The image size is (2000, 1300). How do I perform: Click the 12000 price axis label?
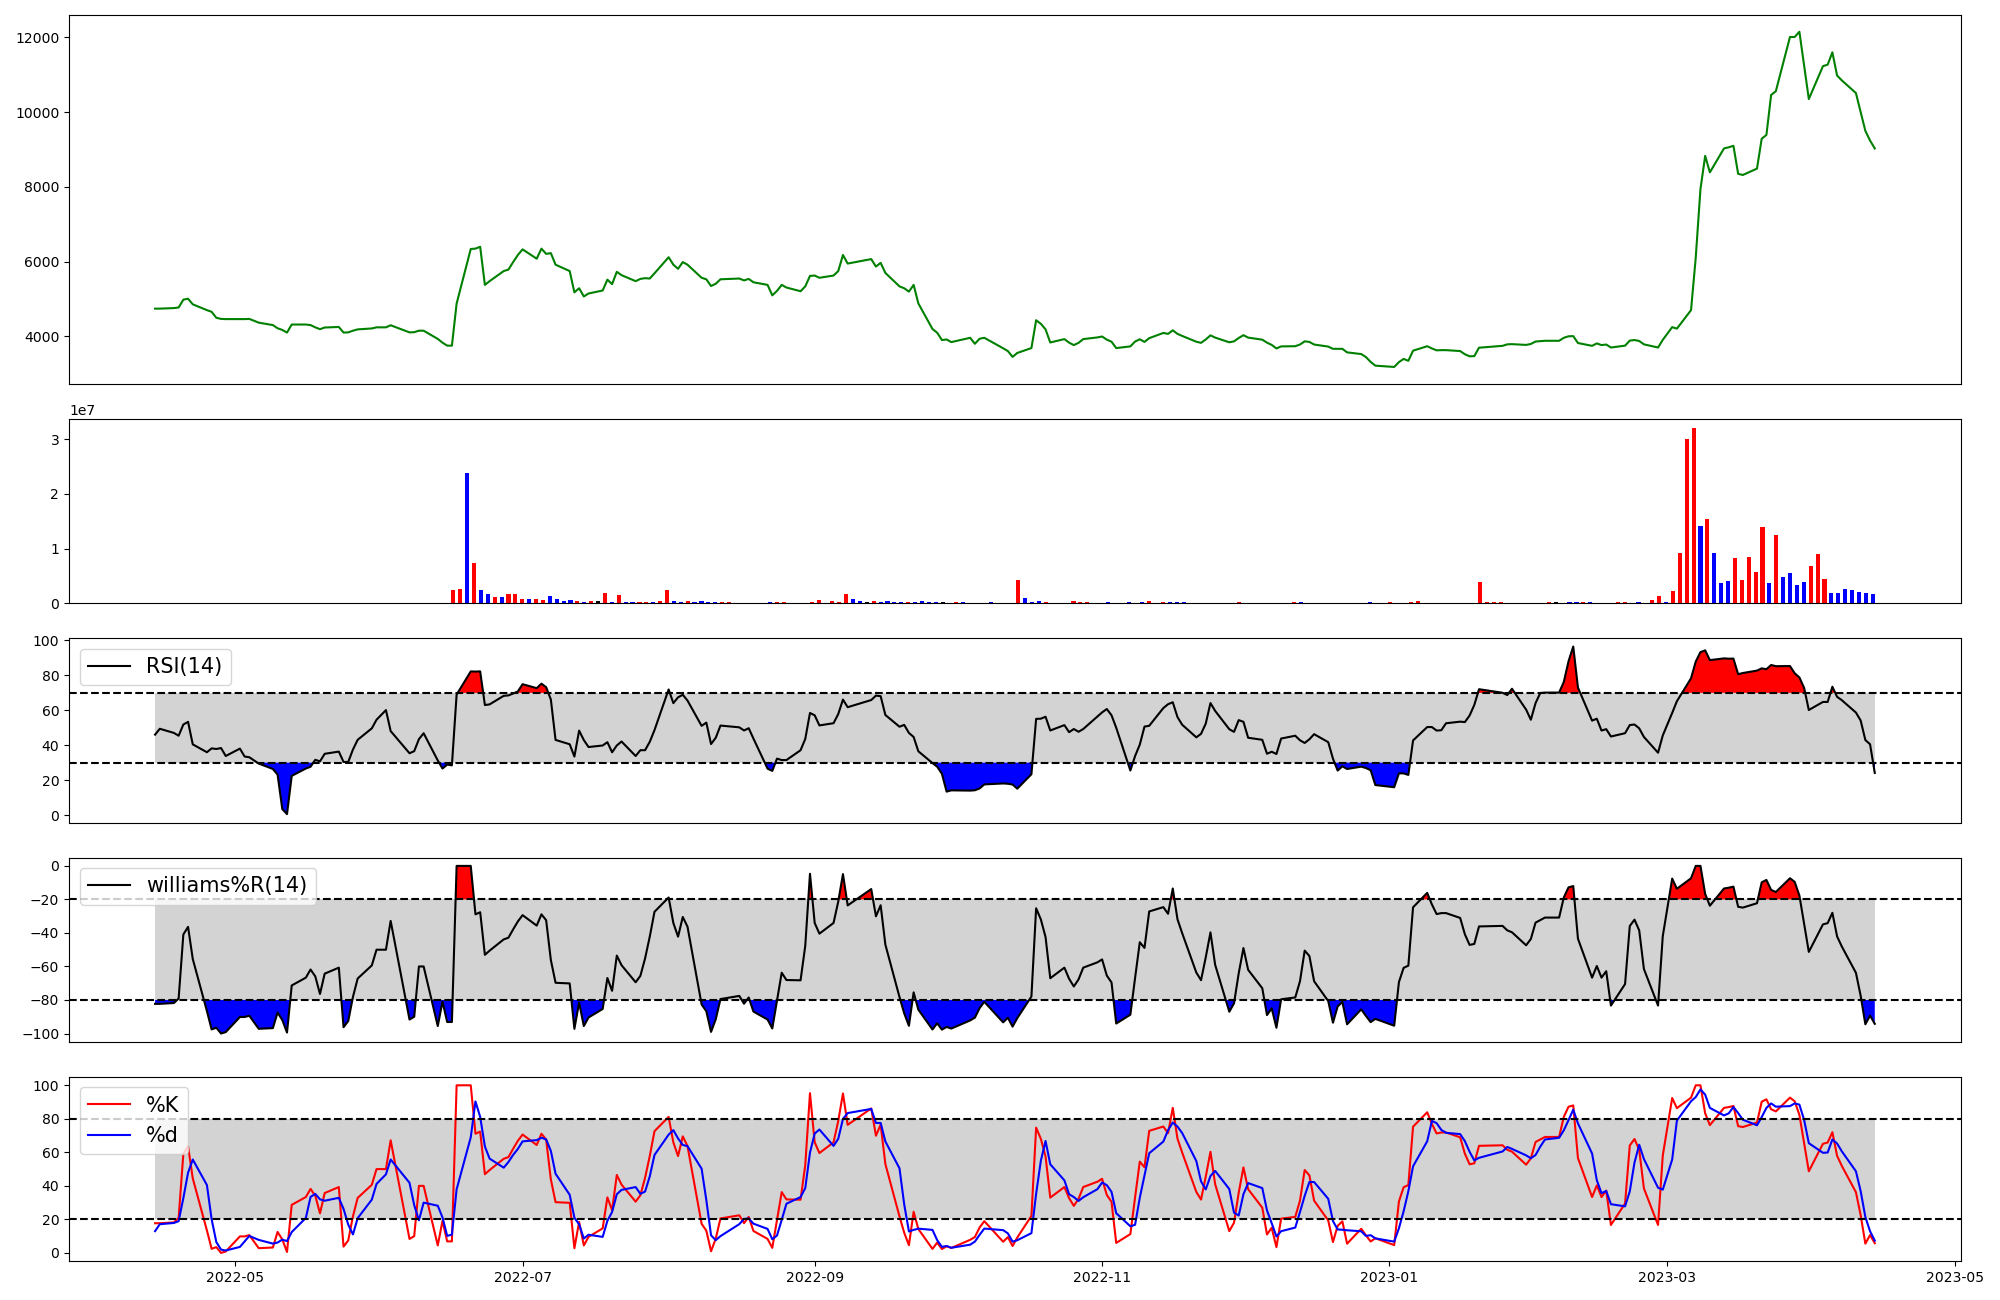point(37,38)
